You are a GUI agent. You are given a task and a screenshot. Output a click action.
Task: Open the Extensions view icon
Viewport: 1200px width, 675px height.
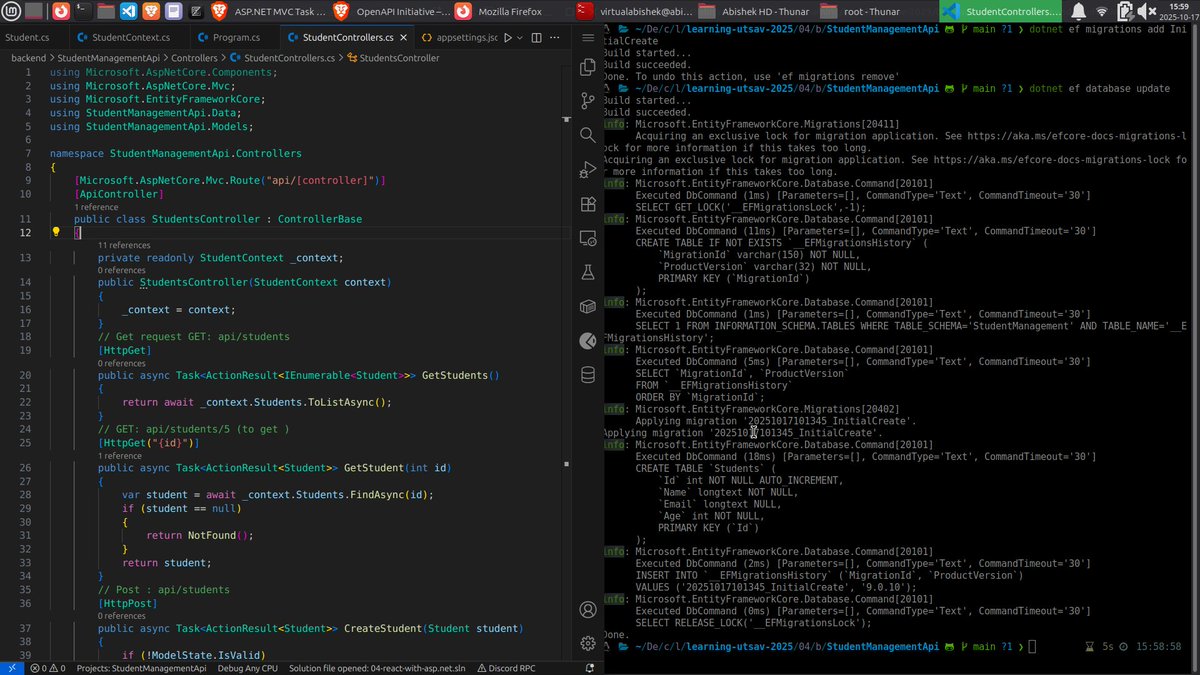[x=587, y=204]
